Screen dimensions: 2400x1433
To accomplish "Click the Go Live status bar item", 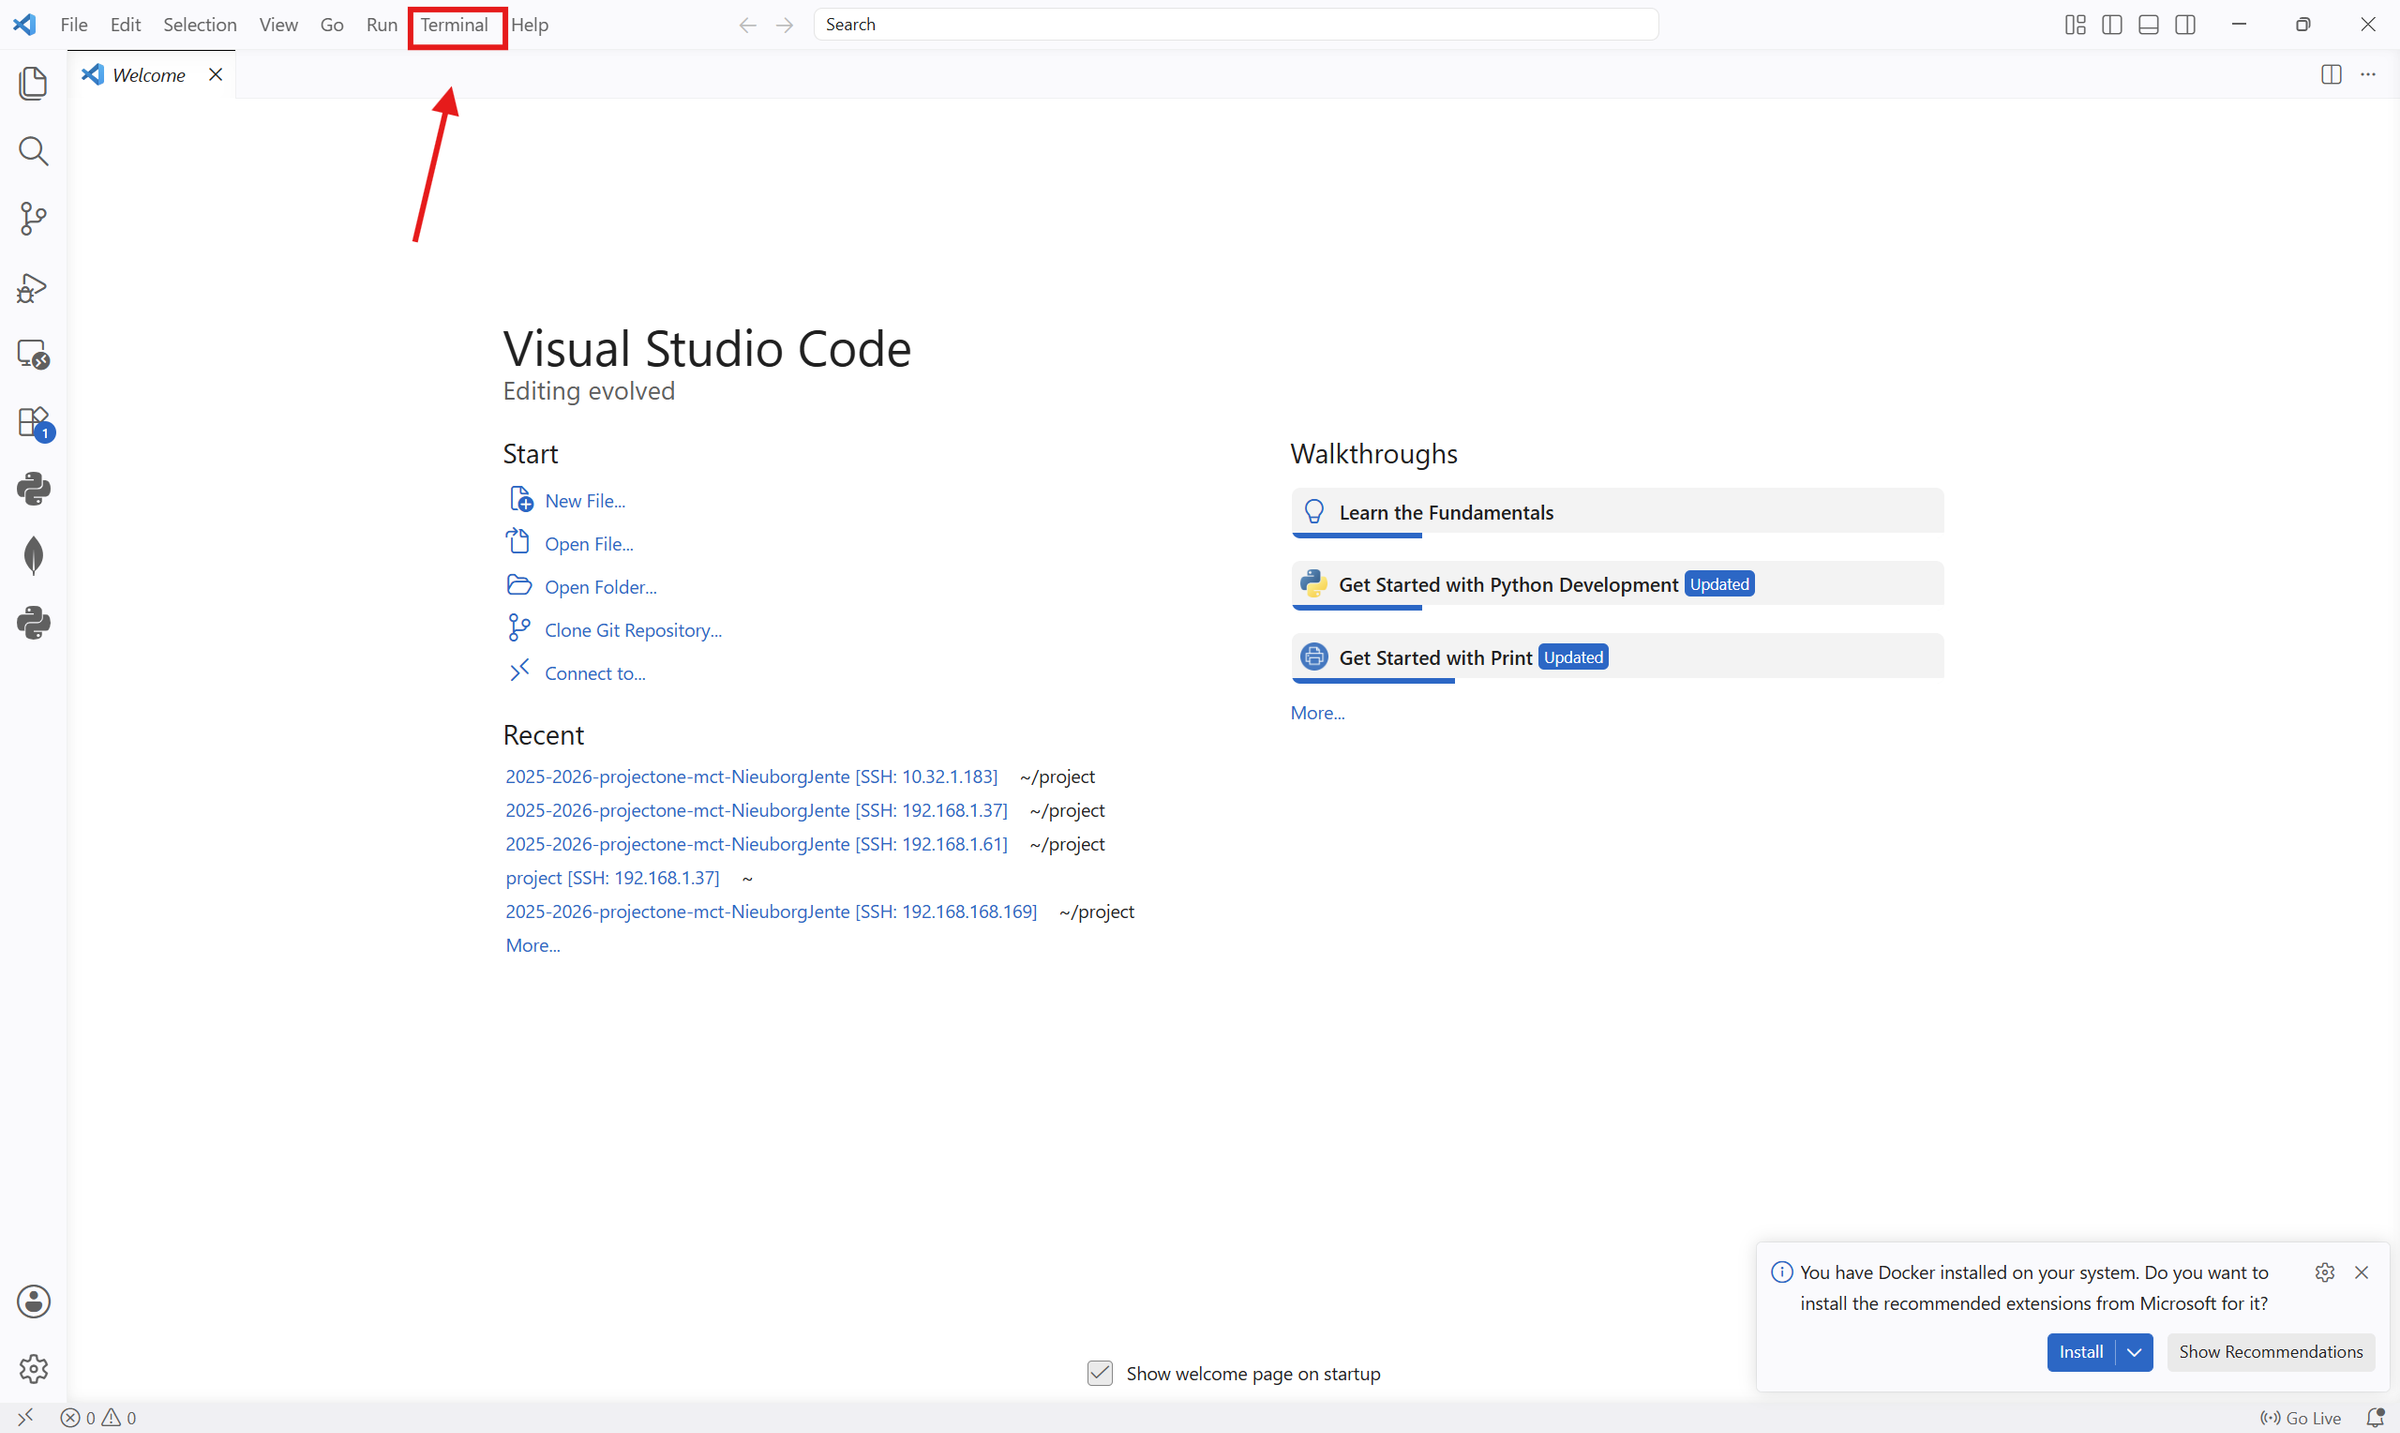I will tap(2300, 1417).
